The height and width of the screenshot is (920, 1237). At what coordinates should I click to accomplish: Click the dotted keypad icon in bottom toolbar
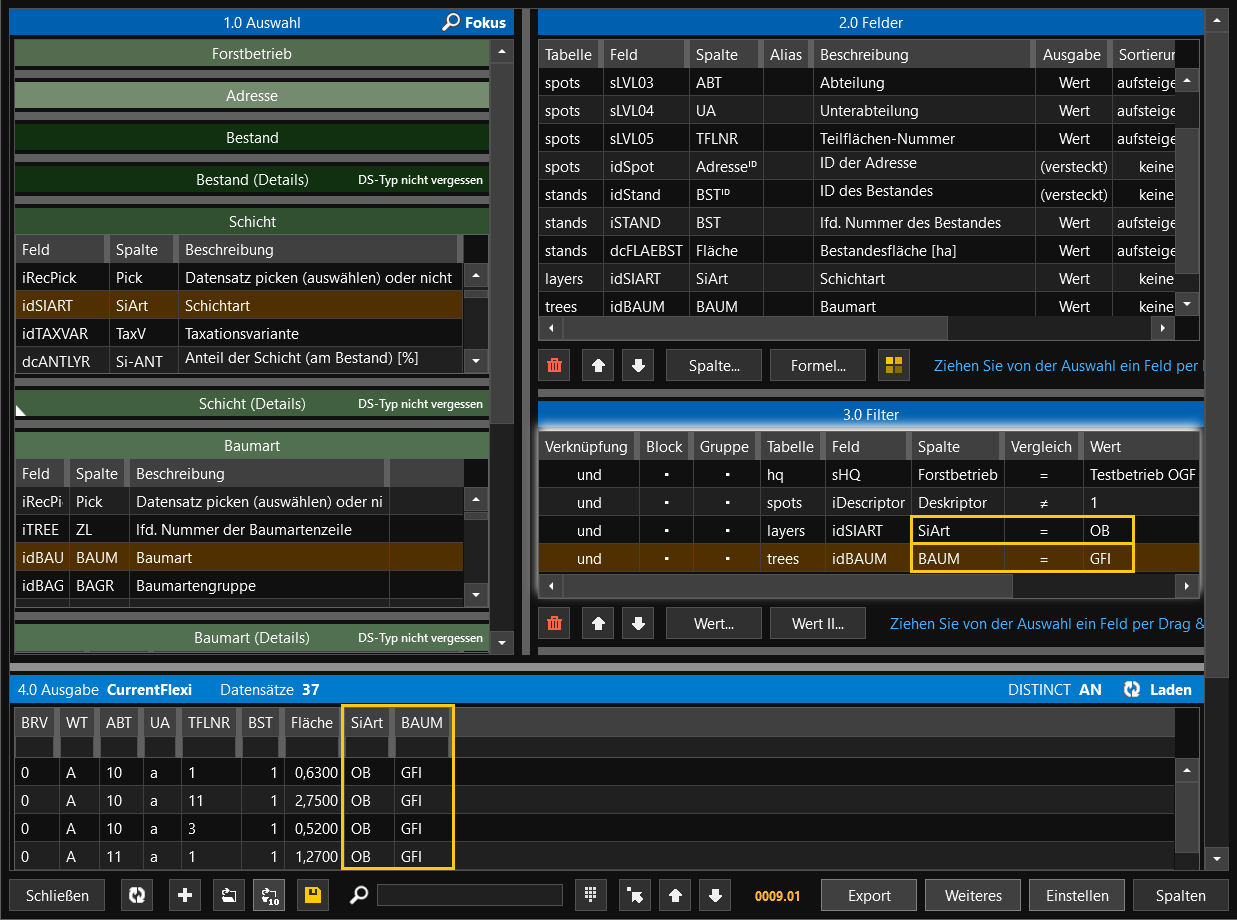pos(591,895)
